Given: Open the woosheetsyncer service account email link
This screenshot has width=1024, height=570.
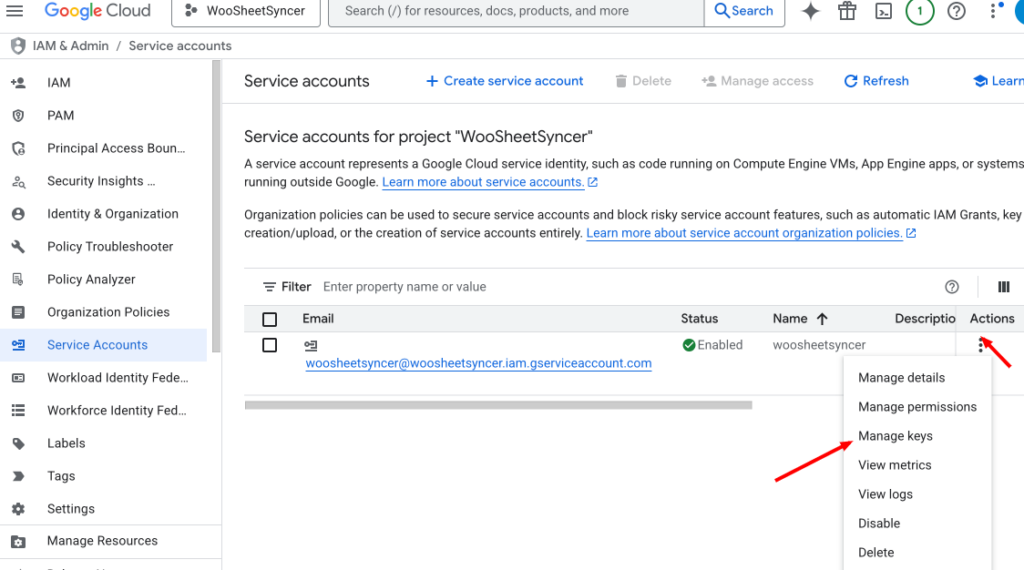Looking at the screenshot, I should point(478,364).
